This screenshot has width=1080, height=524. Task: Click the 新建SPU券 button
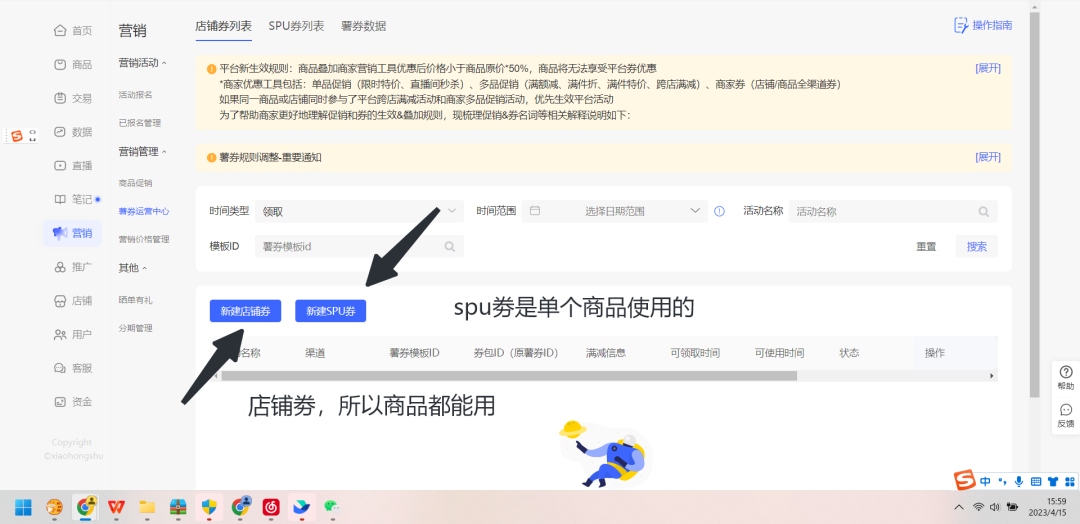[x=331, y=311]
